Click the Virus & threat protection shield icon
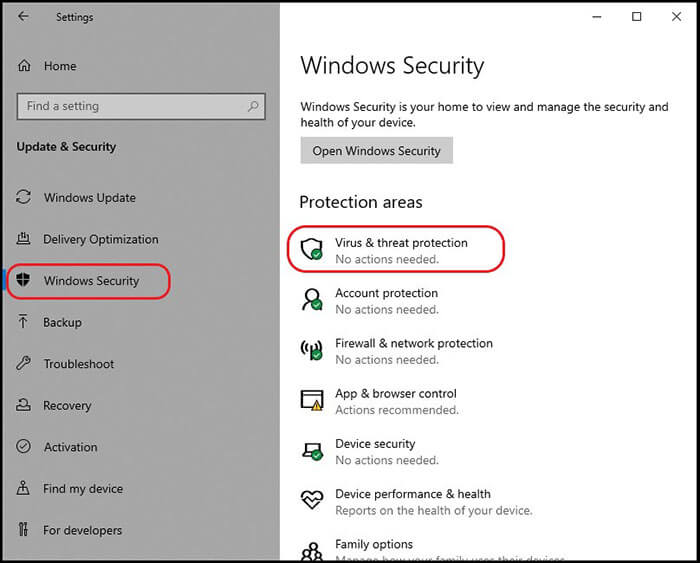 313,249
